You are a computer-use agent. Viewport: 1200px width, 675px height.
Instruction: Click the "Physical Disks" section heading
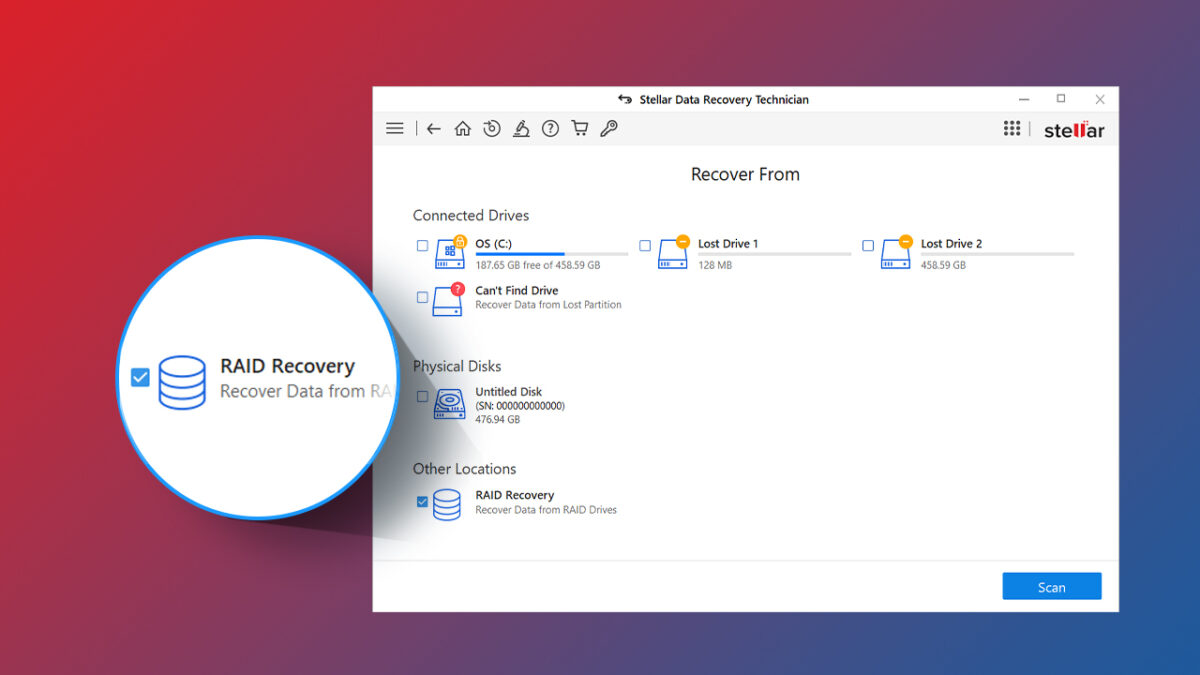pos(457,367)
